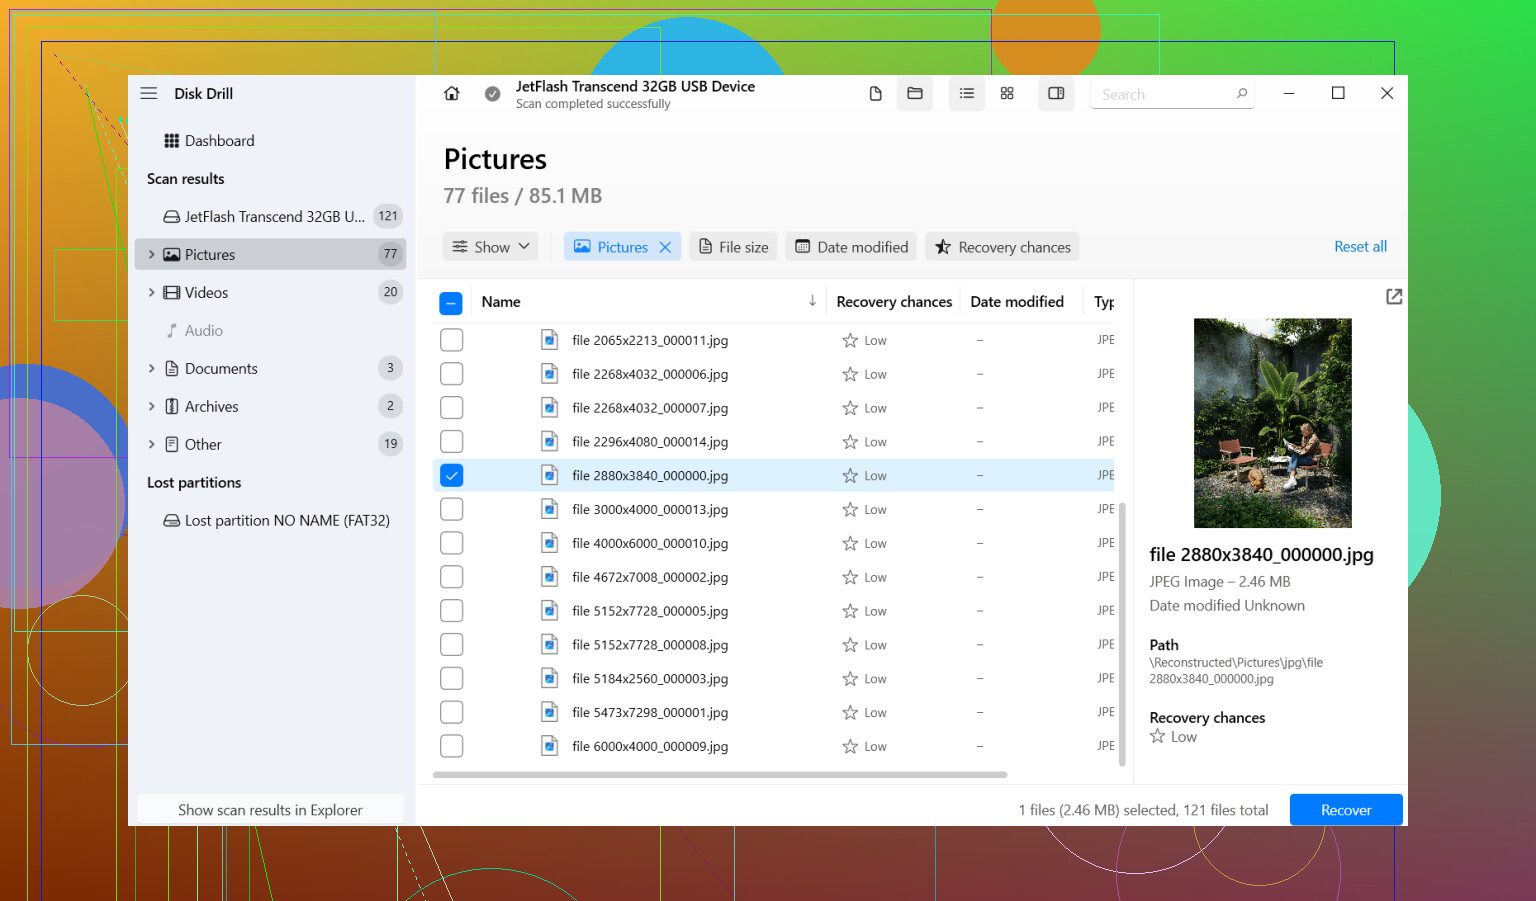The width and height of the screenshot is (1536, 901).
Task: Go to the home screen icon
Action: 452,93
